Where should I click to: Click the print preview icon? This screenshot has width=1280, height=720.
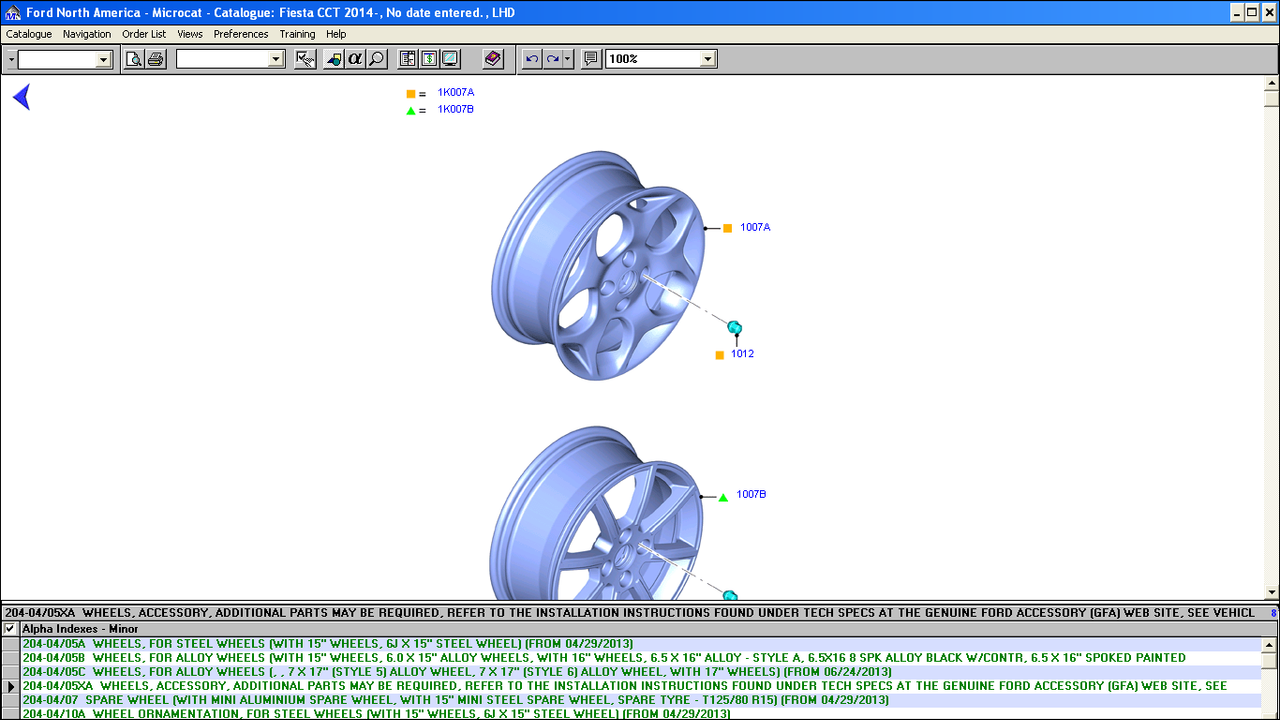pyautogui.click(x=134, y=59)
